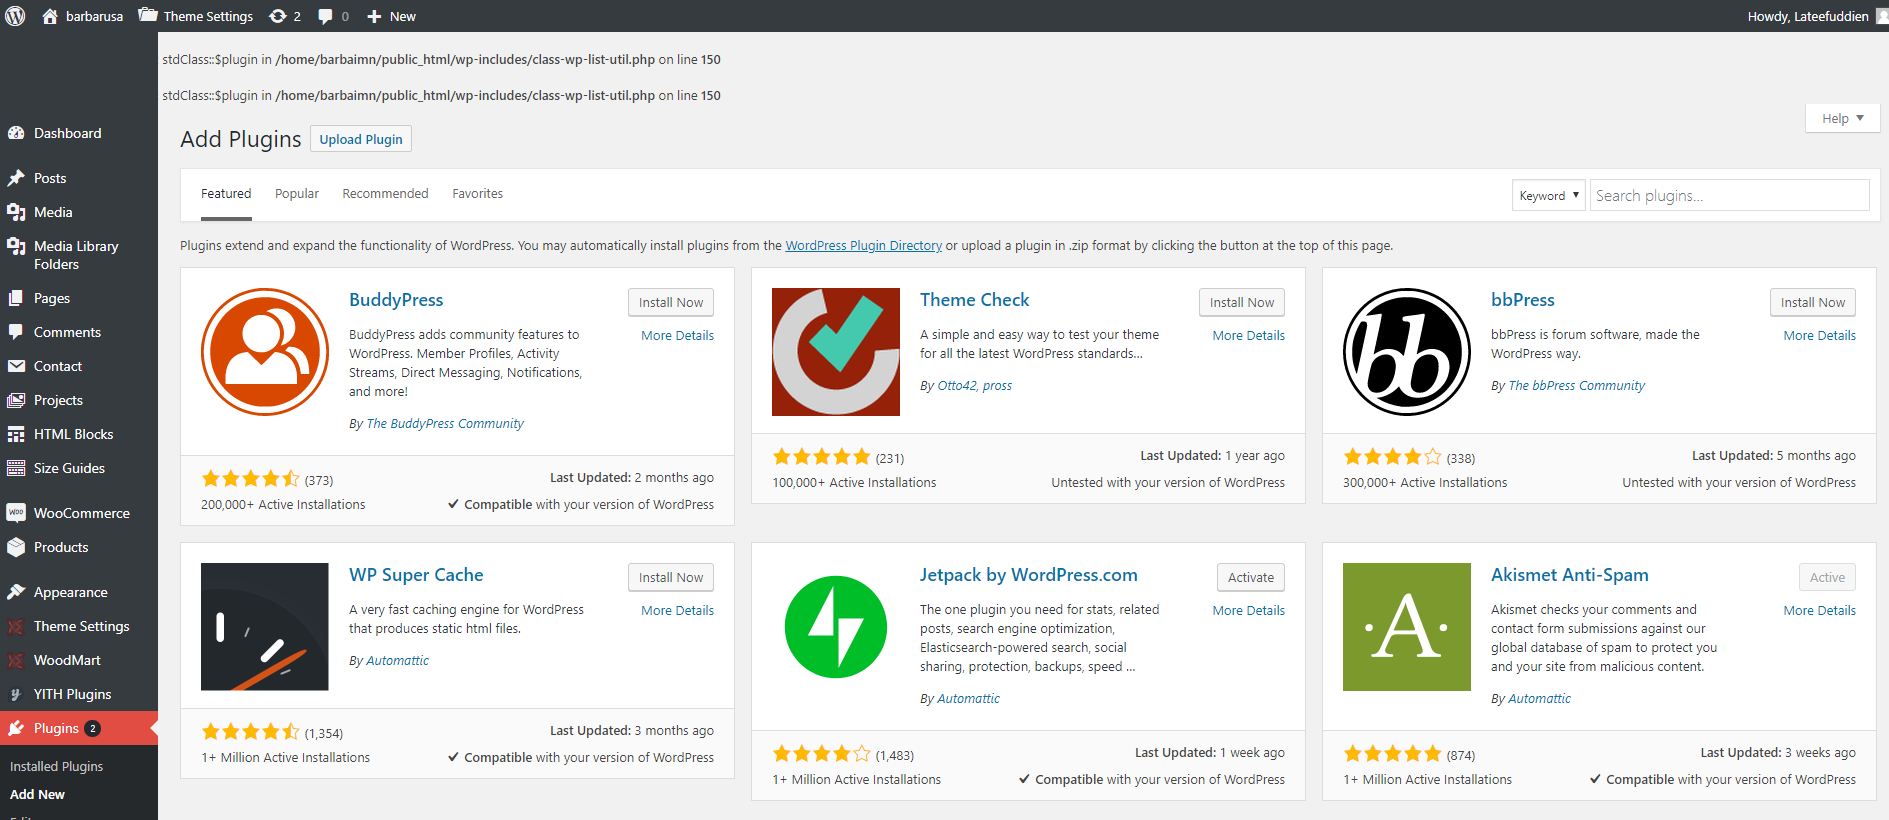The image size is (1889, 820).
Task: Click the Akismet plugin logo
Action: [1407, 627]
